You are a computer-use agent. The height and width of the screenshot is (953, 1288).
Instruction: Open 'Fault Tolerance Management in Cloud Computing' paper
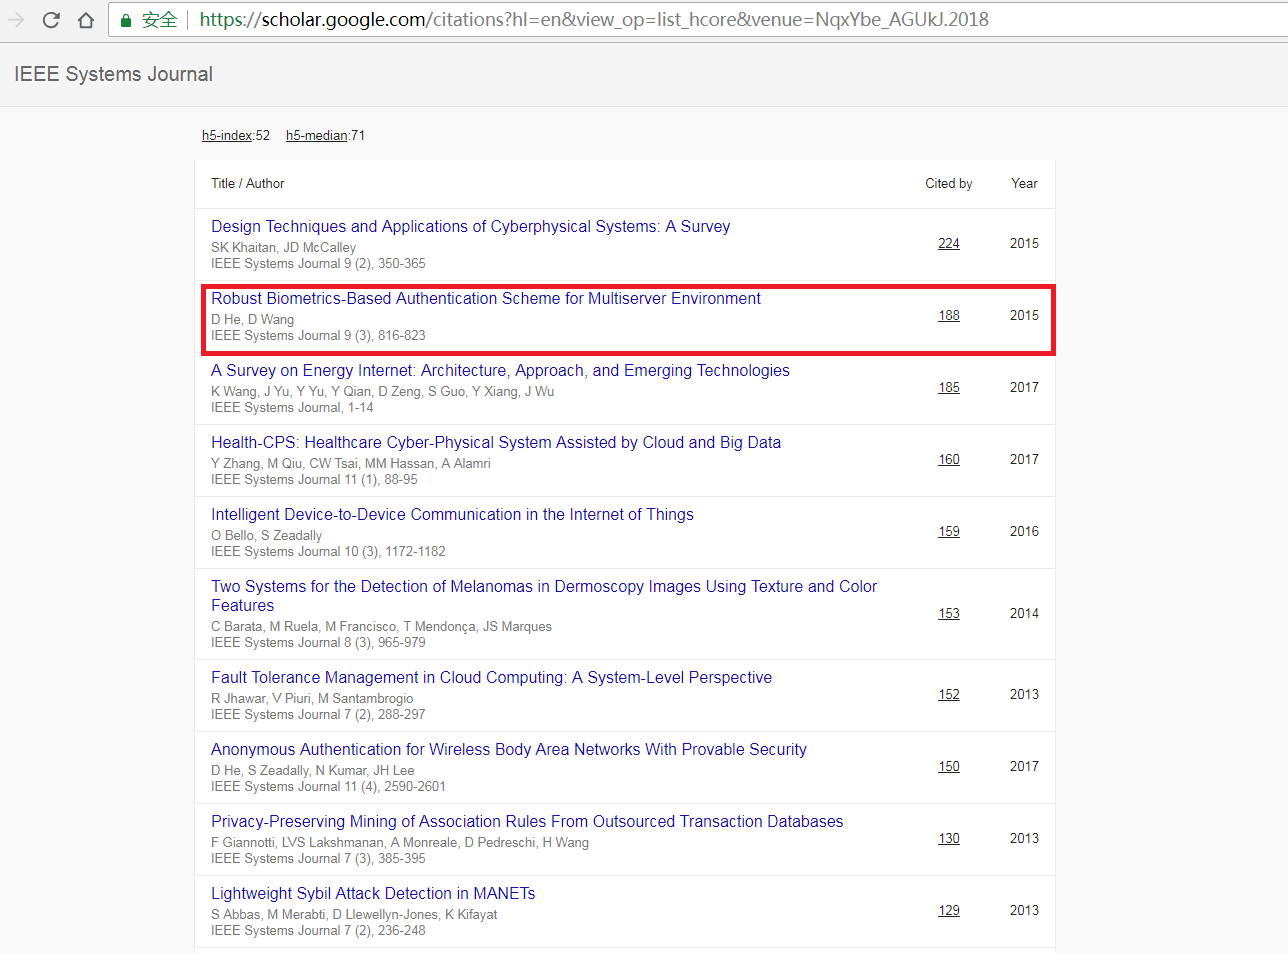coord(491,678)
